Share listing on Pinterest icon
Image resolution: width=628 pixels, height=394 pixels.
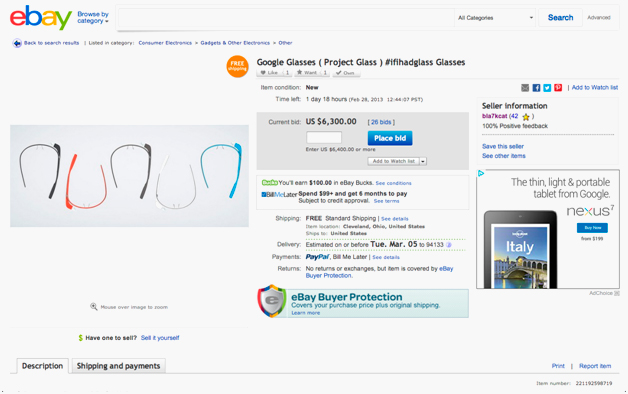558,88
